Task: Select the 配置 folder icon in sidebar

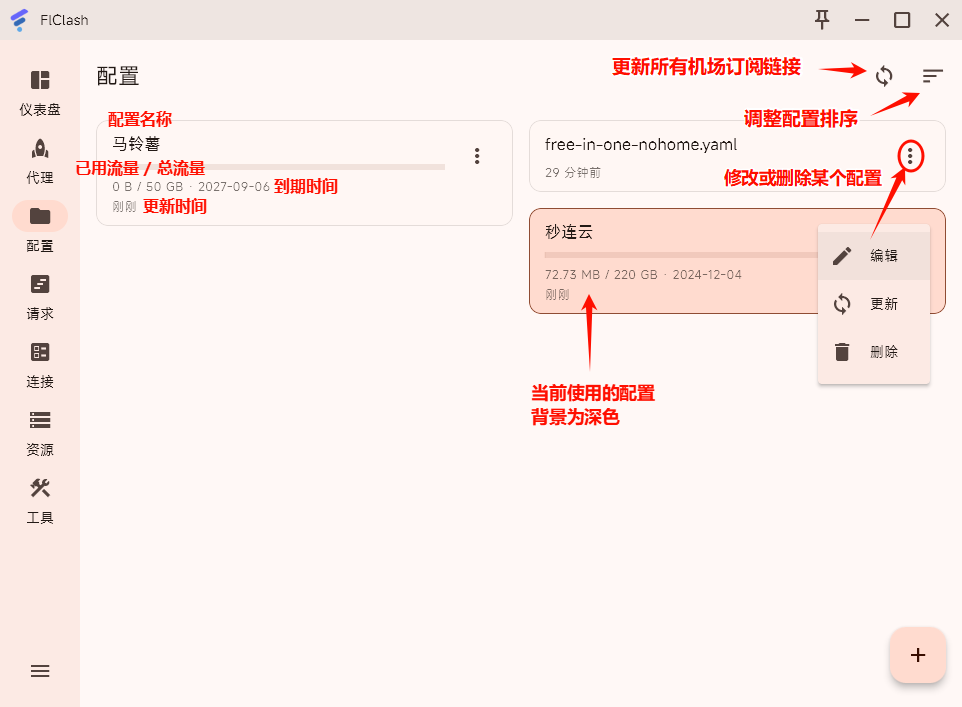Action: [x=40, y=216]
